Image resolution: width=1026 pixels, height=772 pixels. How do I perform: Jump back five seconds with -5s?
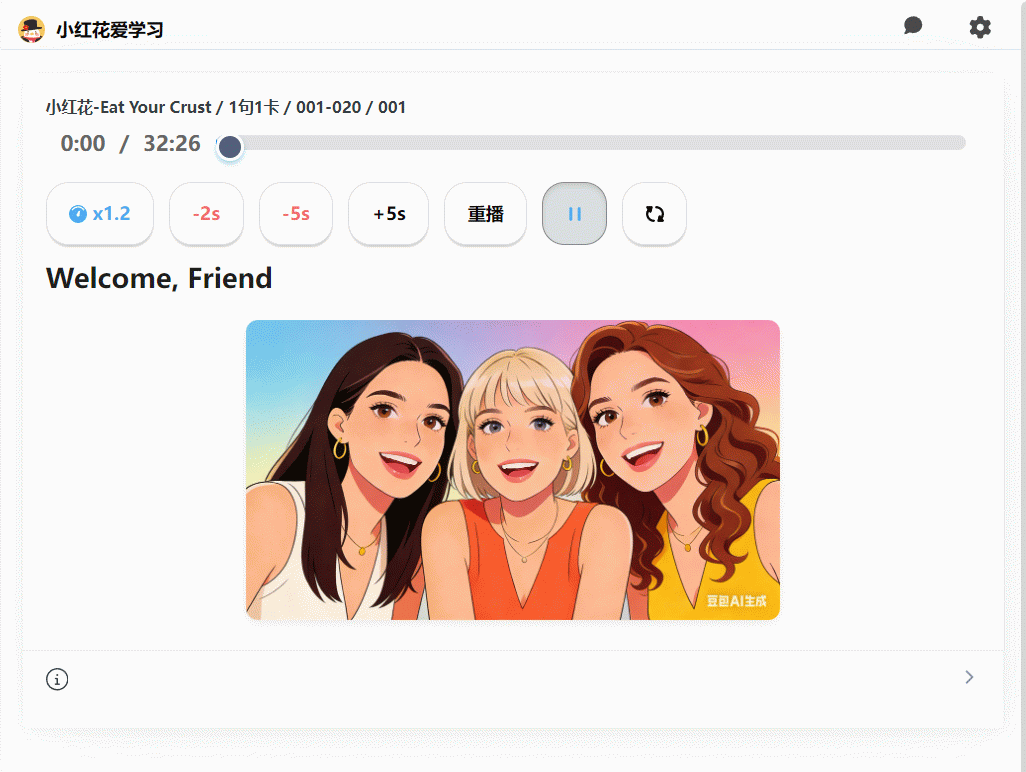click(295, 214)
